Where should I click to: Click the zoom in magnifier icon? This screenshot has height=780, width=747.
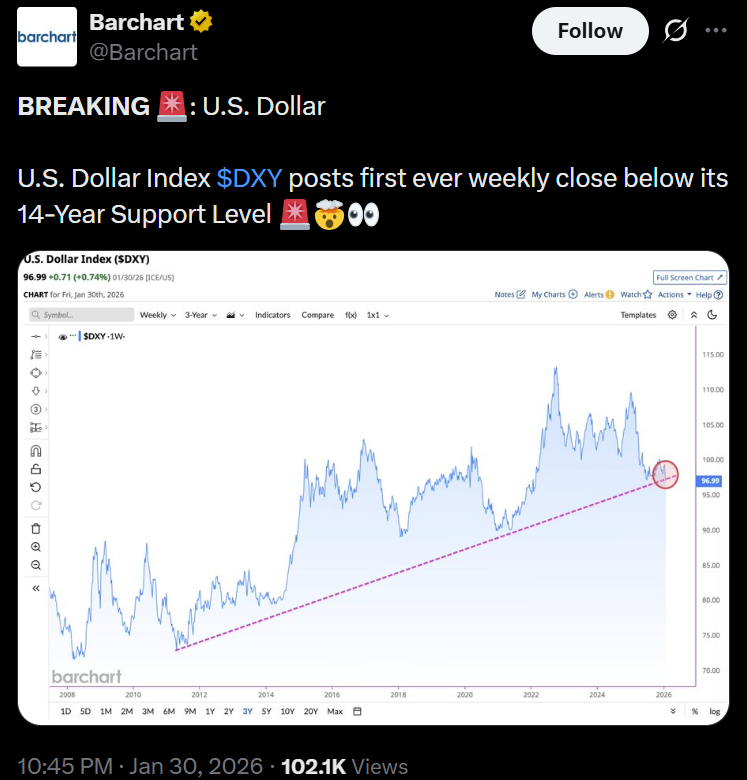coord(36,547)
